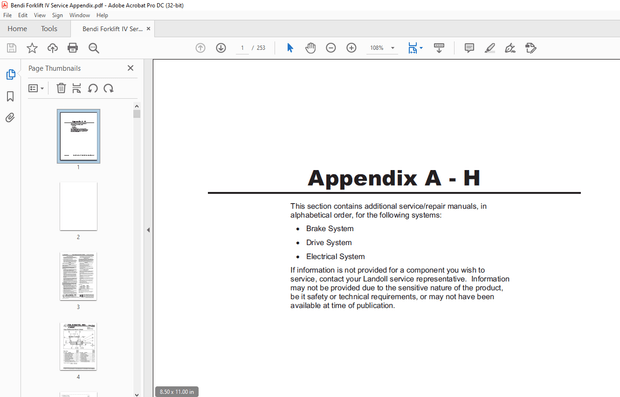This screenshot has height=397, width=620.
Task: Open the Edit menu
Action: 23,15
